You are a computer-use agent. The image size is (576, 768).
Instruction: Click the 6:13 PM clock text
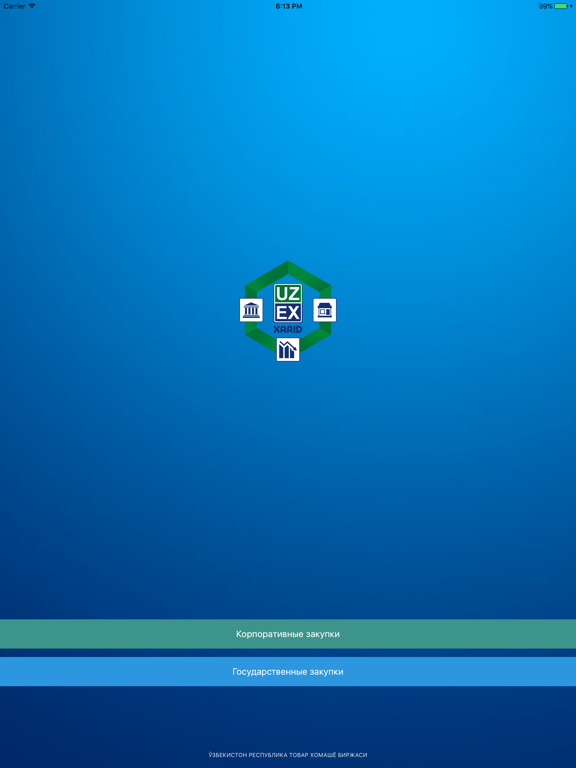tap(288, 6)
